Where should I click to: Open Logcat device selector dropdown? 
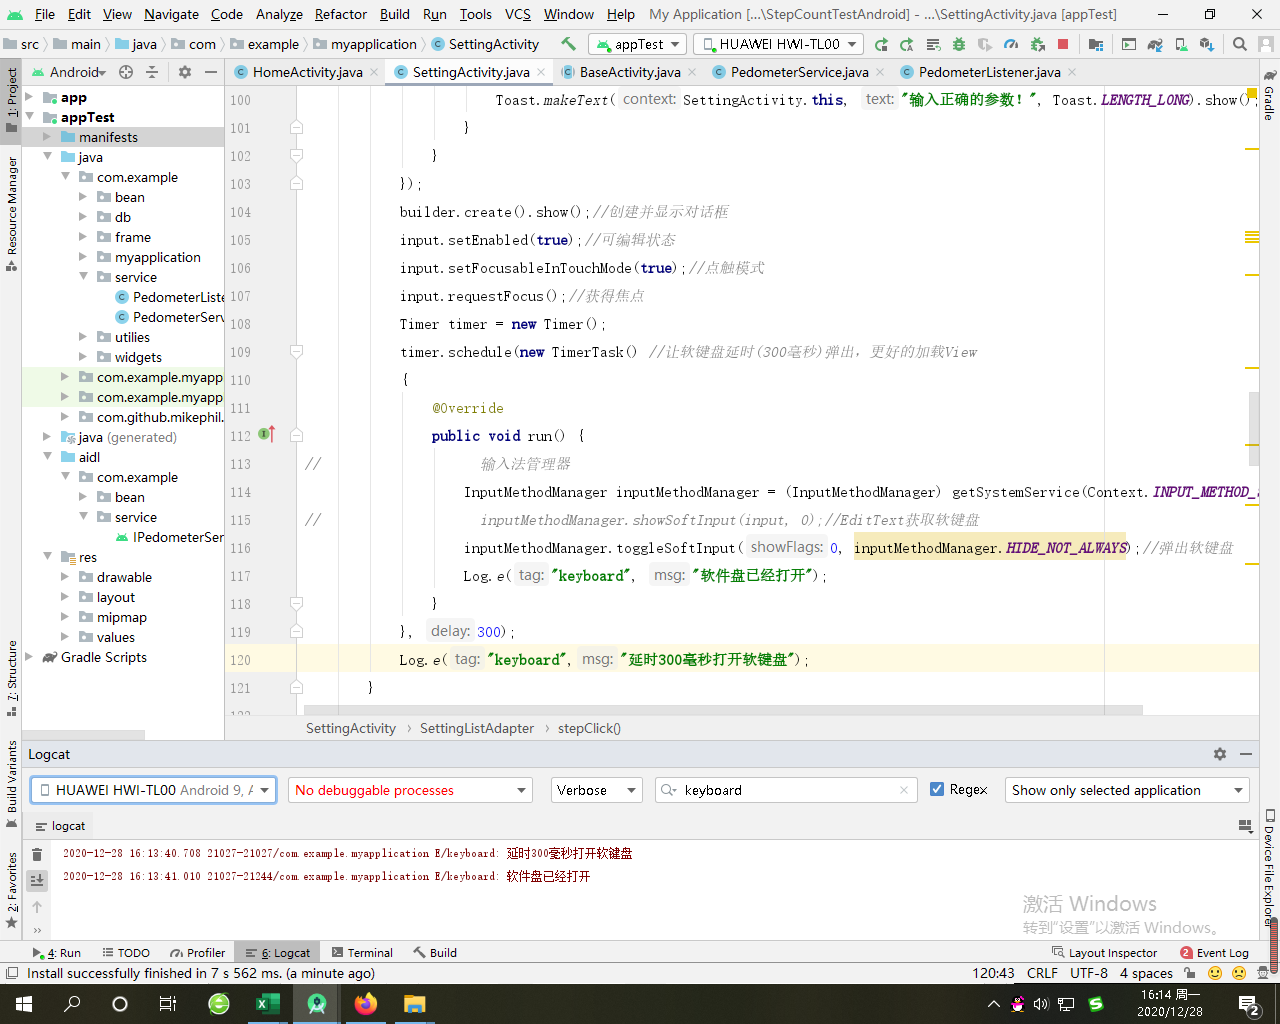(153, 790)
